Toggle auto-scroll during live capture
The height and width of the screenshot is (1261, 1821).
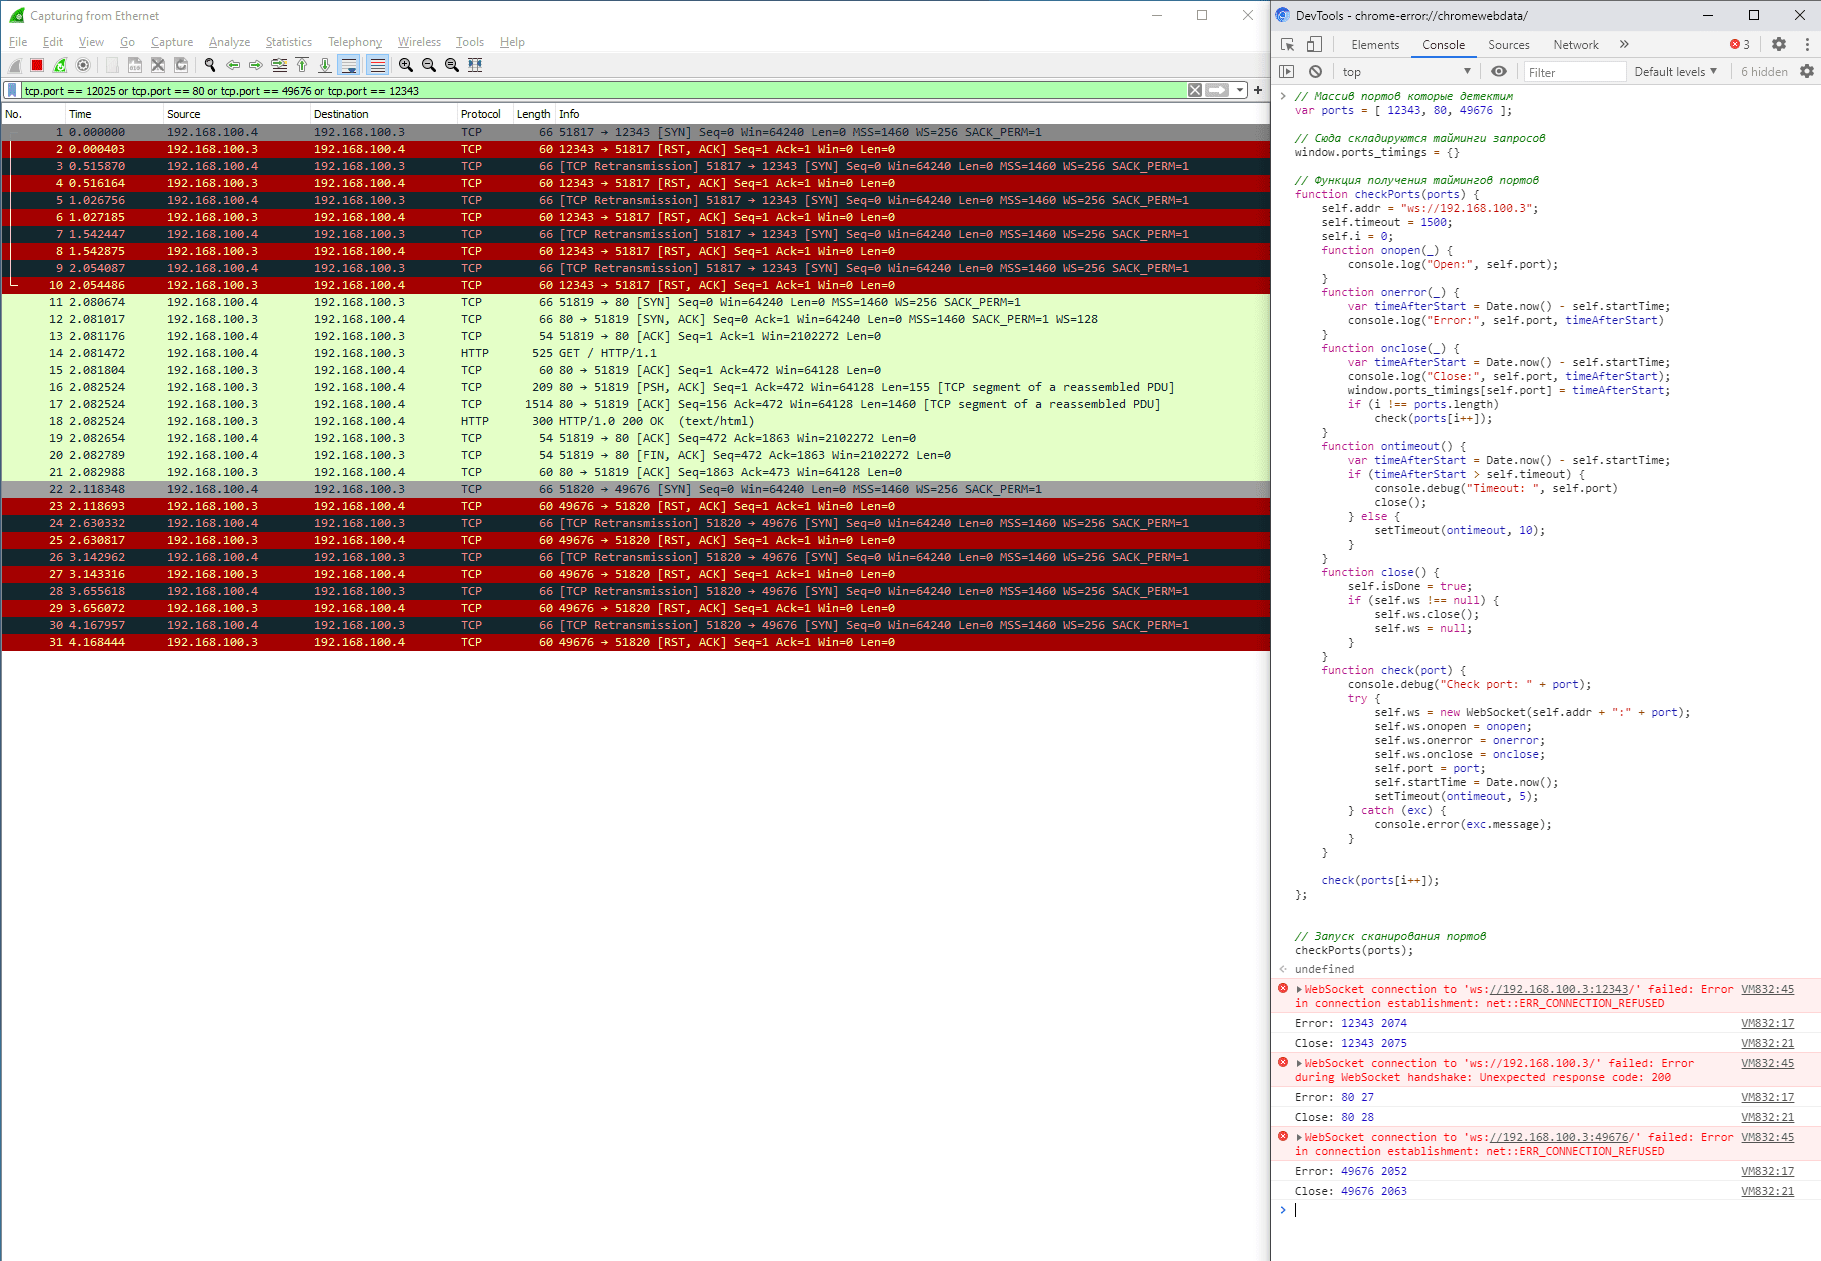tap(349, 65)
